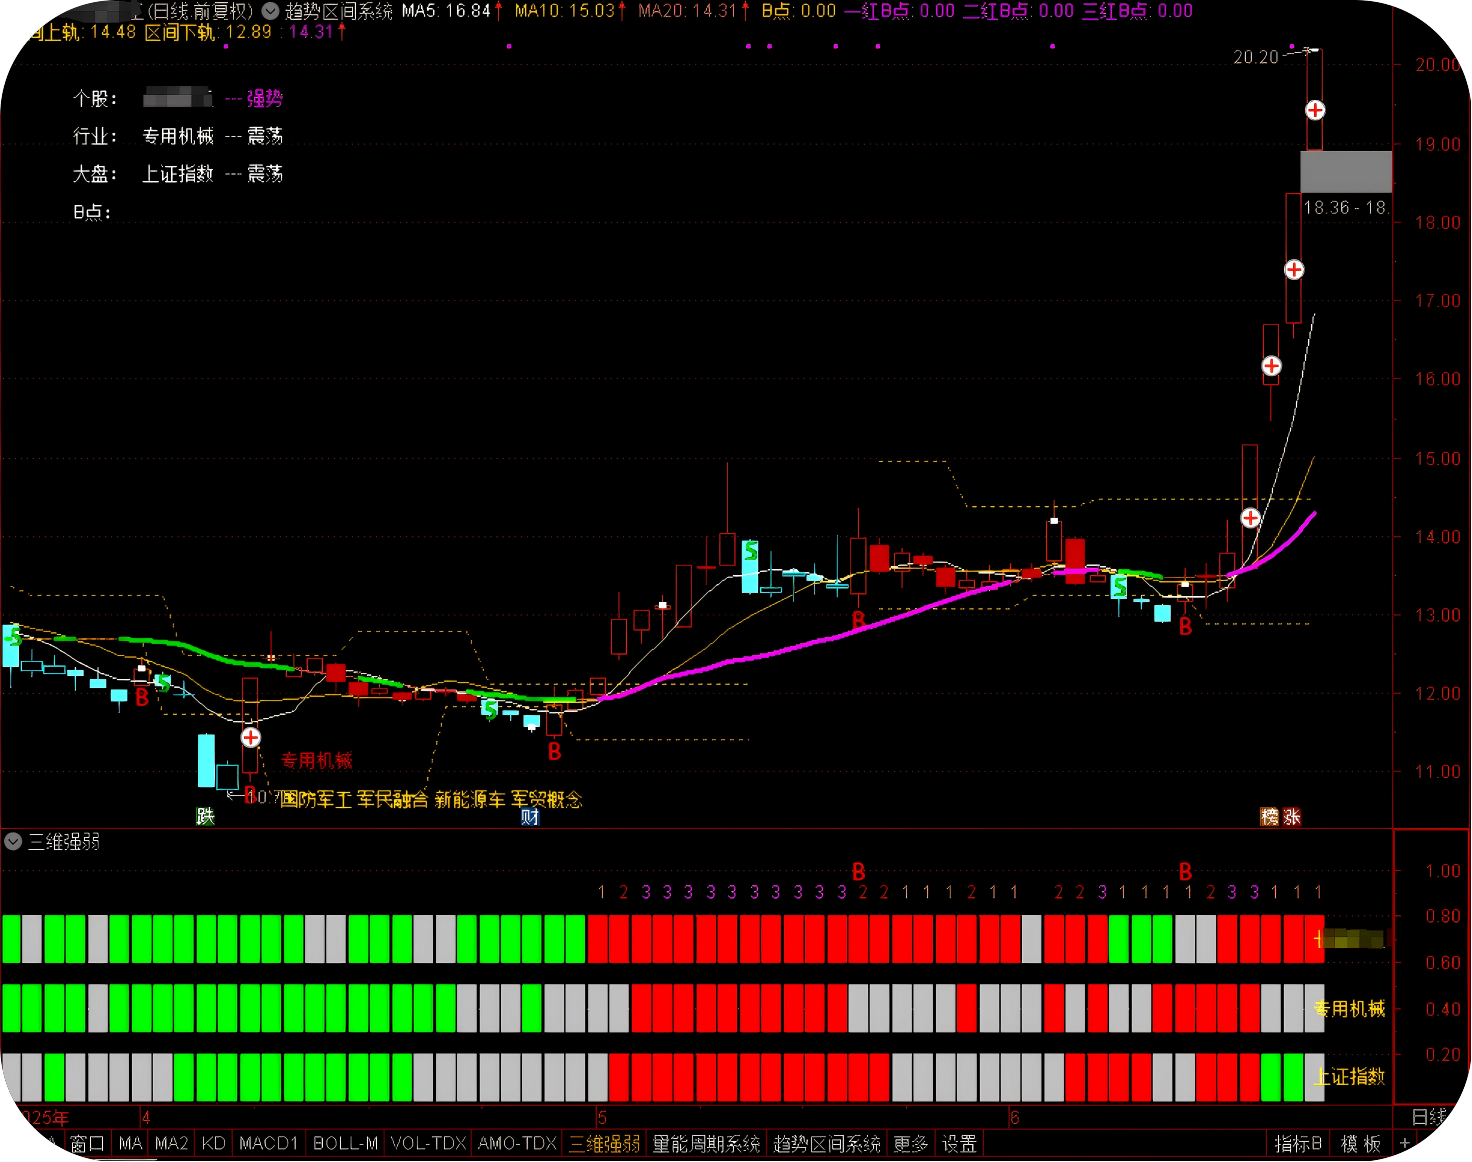Open the 更多 indicators list
Screen dimensions: 1472x1162
point(910,1143)
